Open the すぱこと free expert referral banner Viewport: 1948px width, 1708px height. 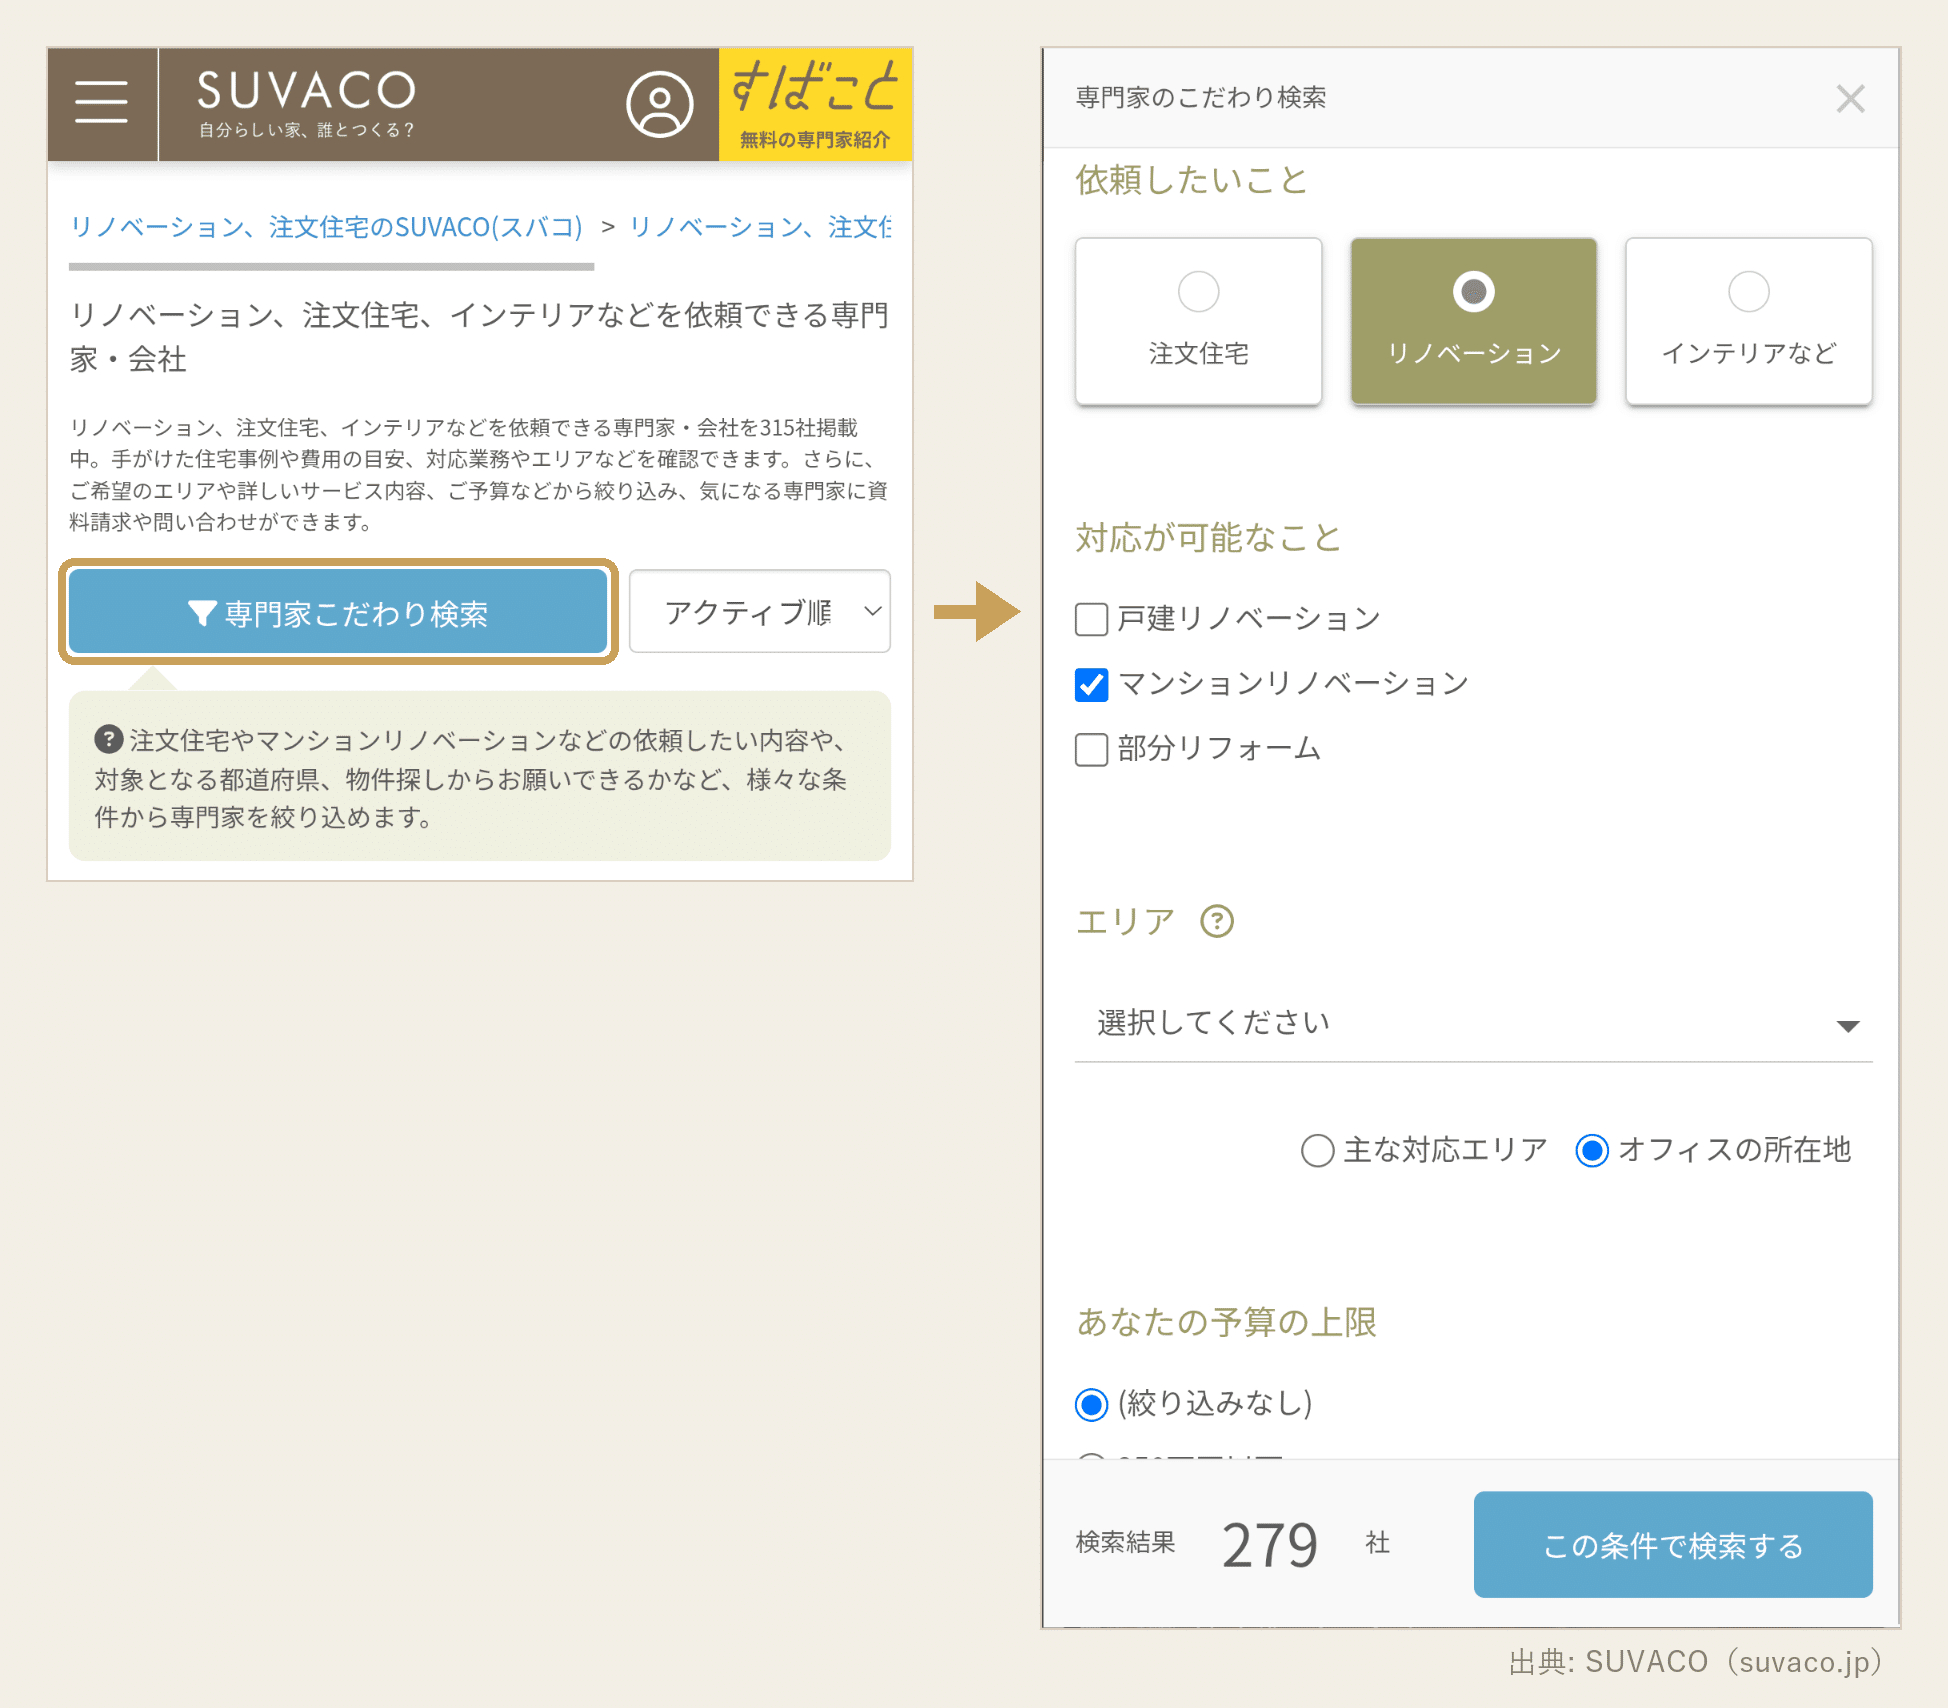click(815, 104)
